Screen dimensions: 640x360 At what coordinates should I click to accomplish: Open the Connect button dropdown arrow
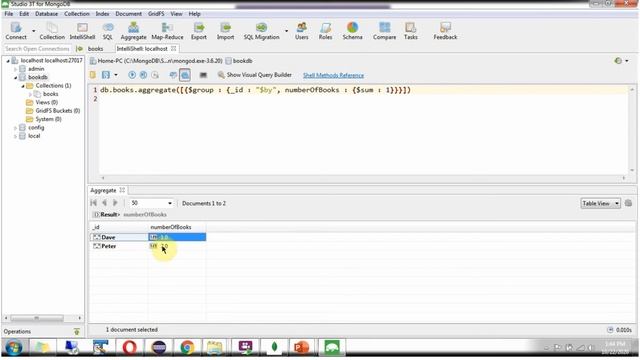pos(33,31)
